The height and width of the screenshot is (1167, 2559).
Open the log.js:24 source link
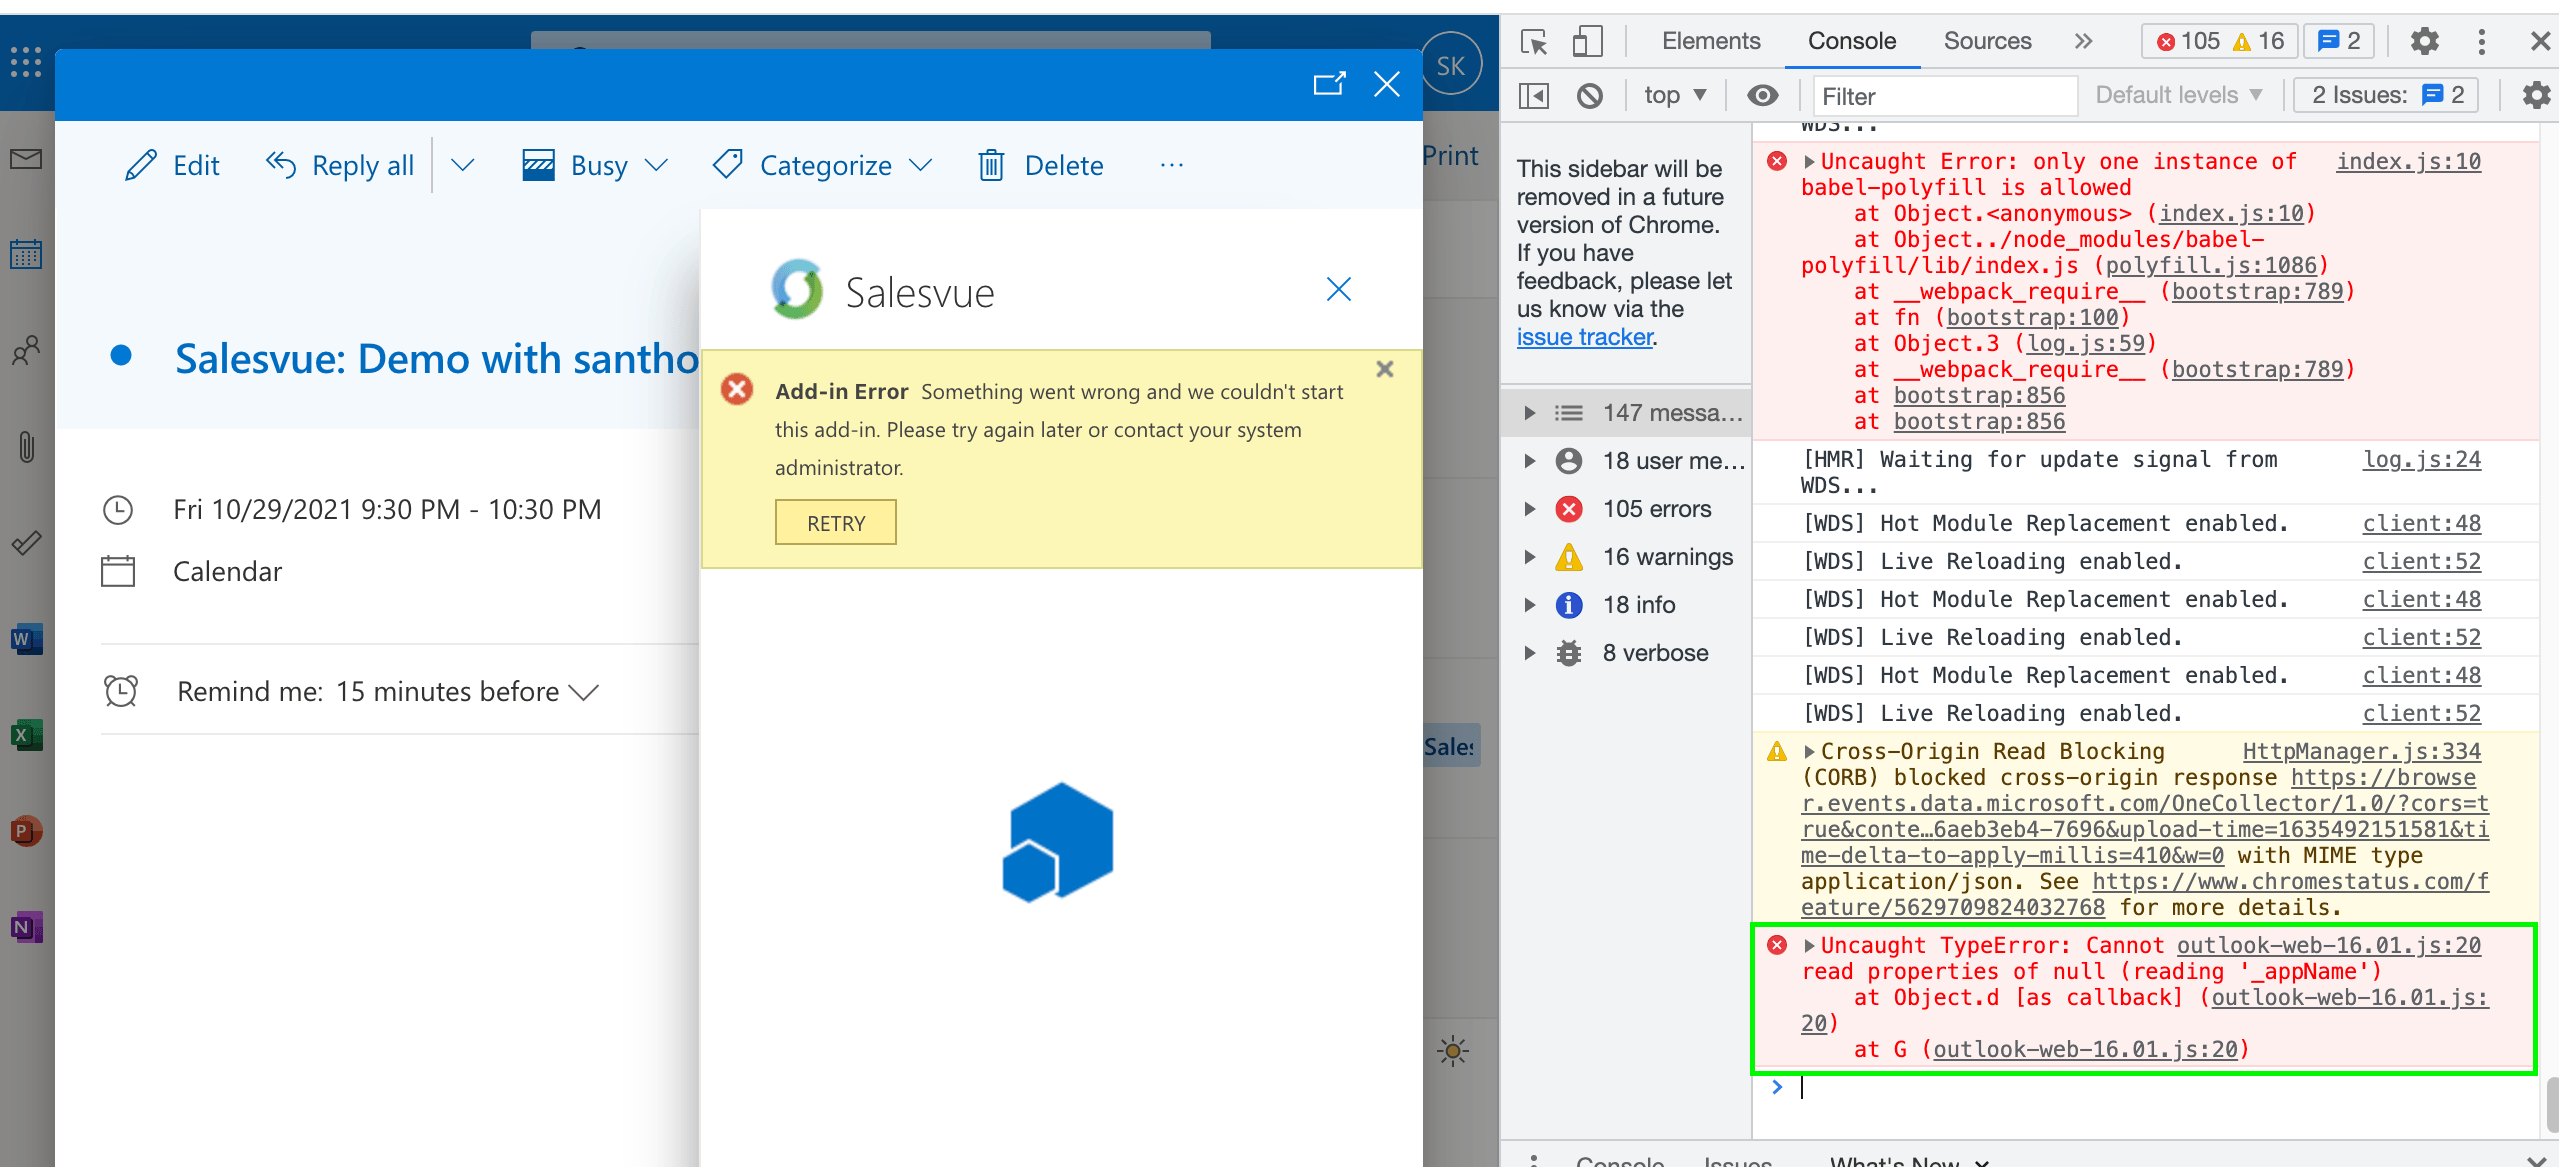[x=2421, y=459]
